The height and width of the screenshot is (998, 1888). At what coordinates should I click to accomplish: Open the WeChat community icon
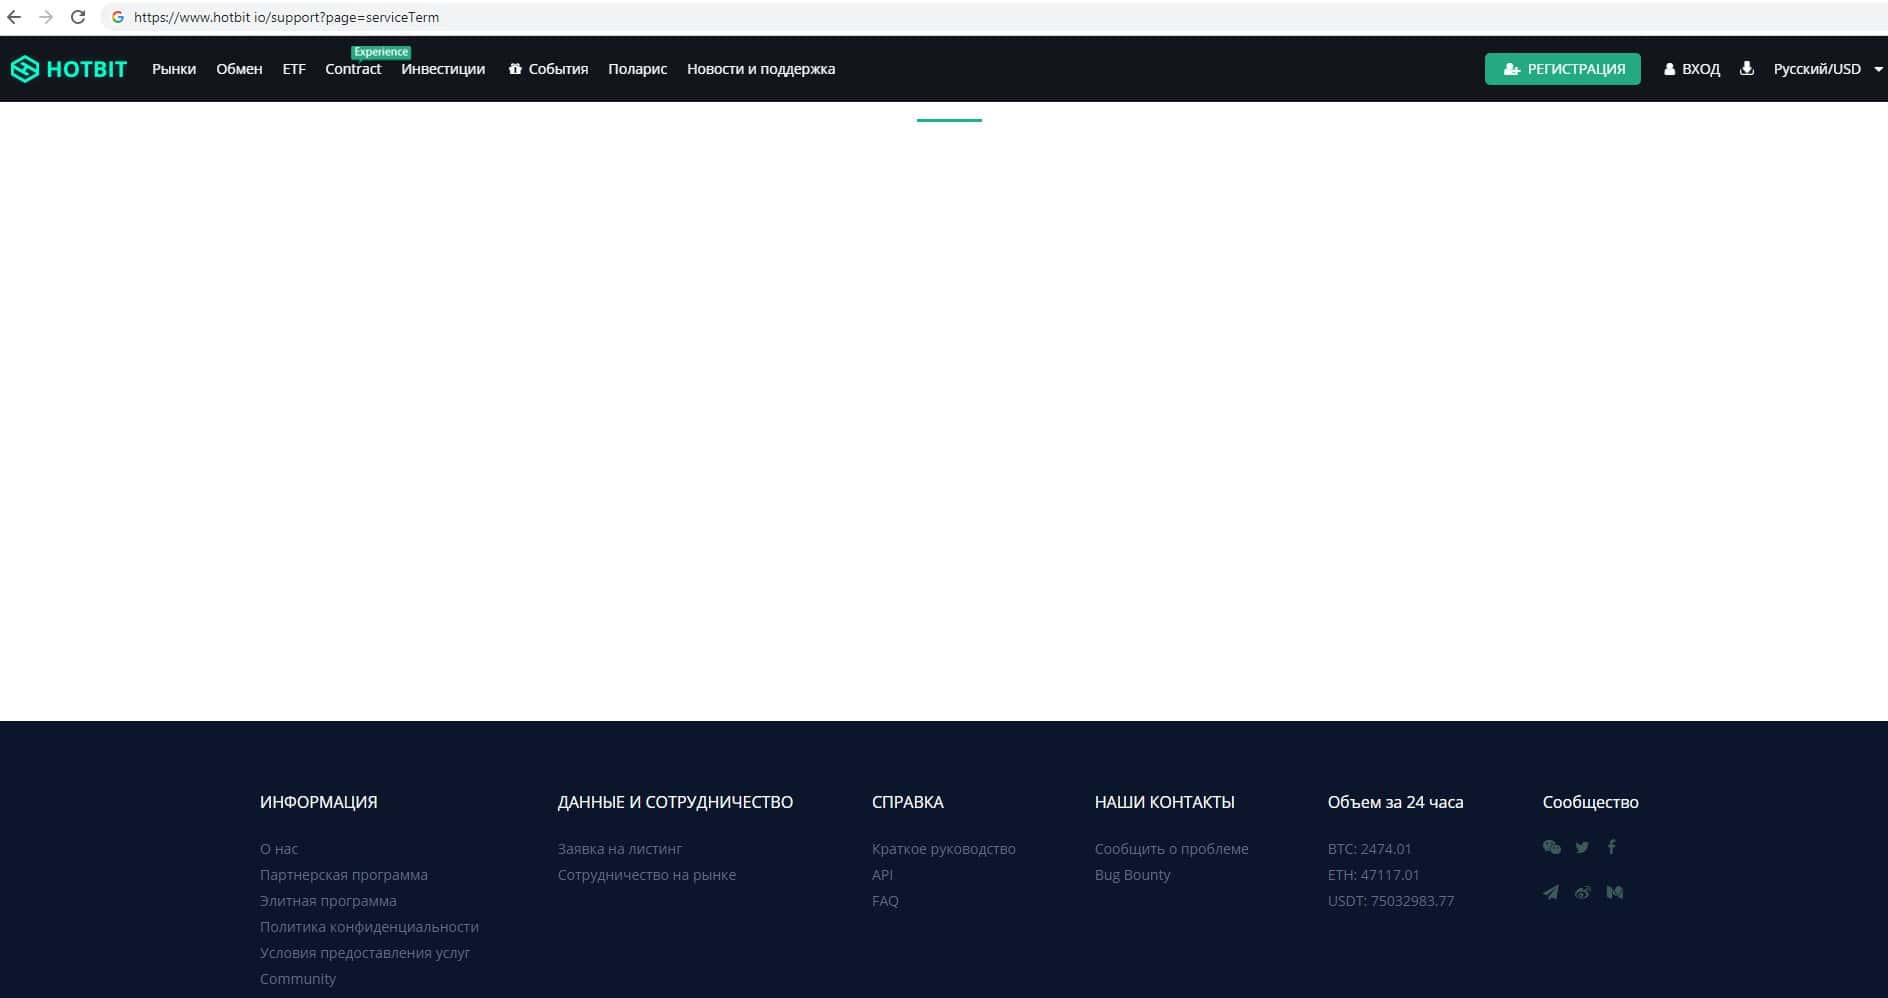[1551, 847]
